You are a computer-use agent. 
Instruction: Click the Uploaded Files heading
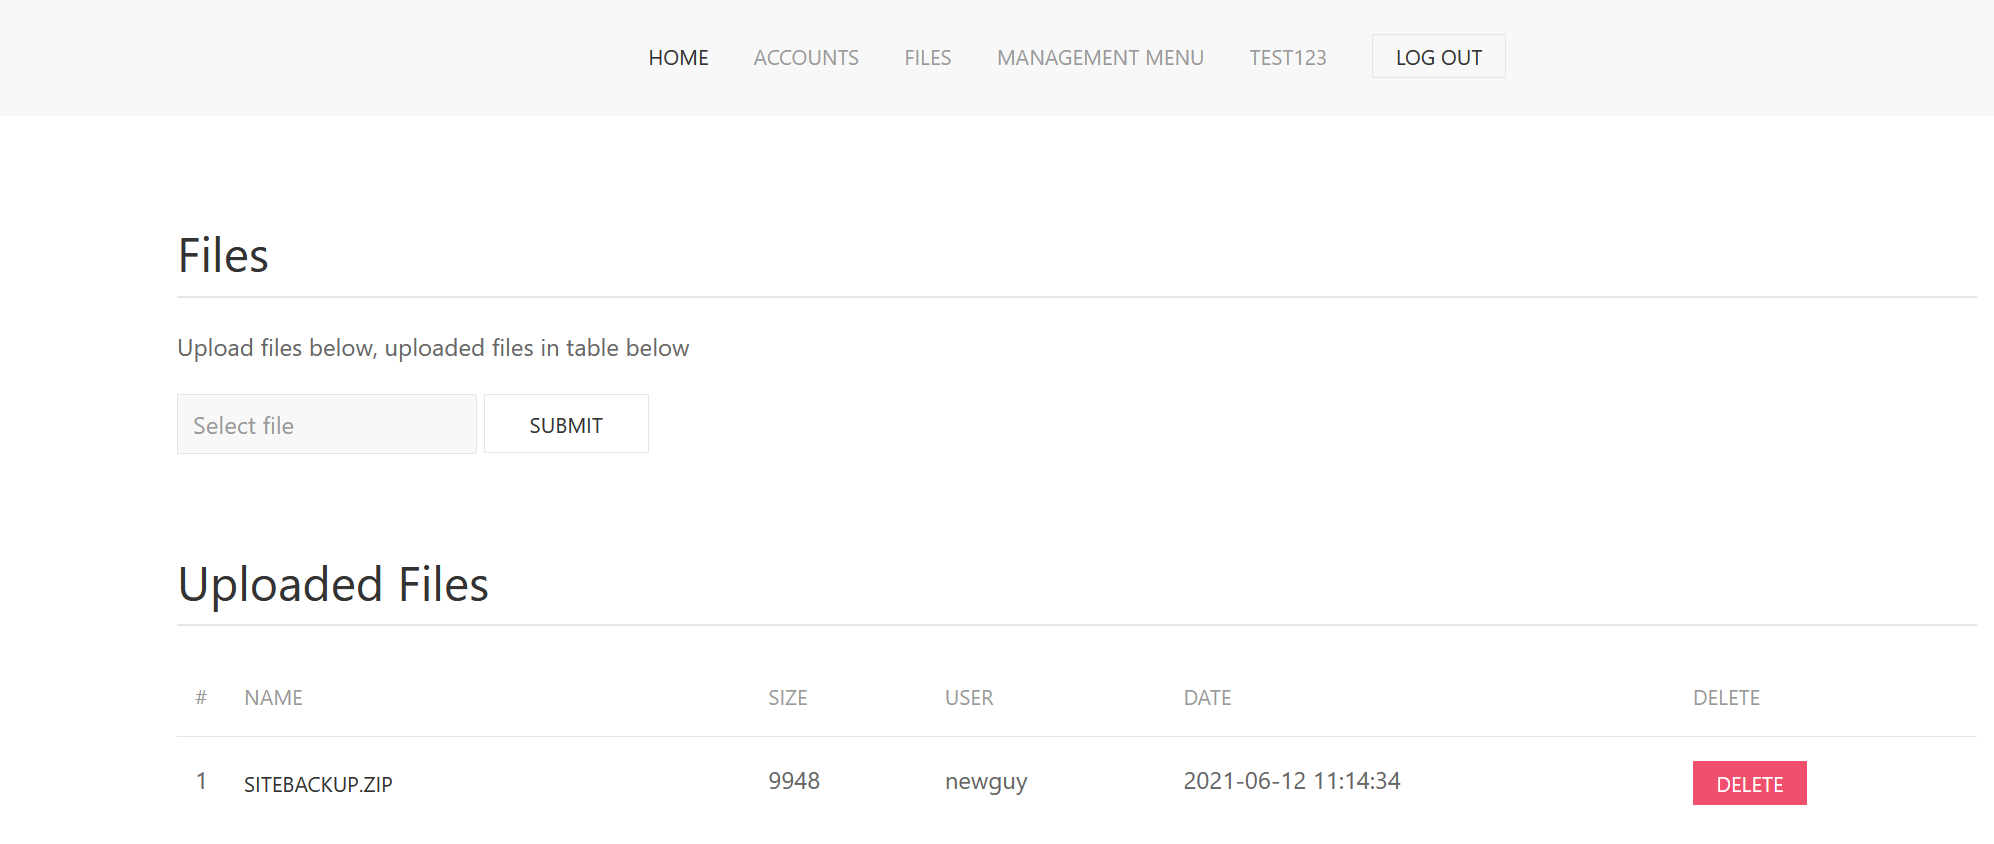(x=333, y=585)
